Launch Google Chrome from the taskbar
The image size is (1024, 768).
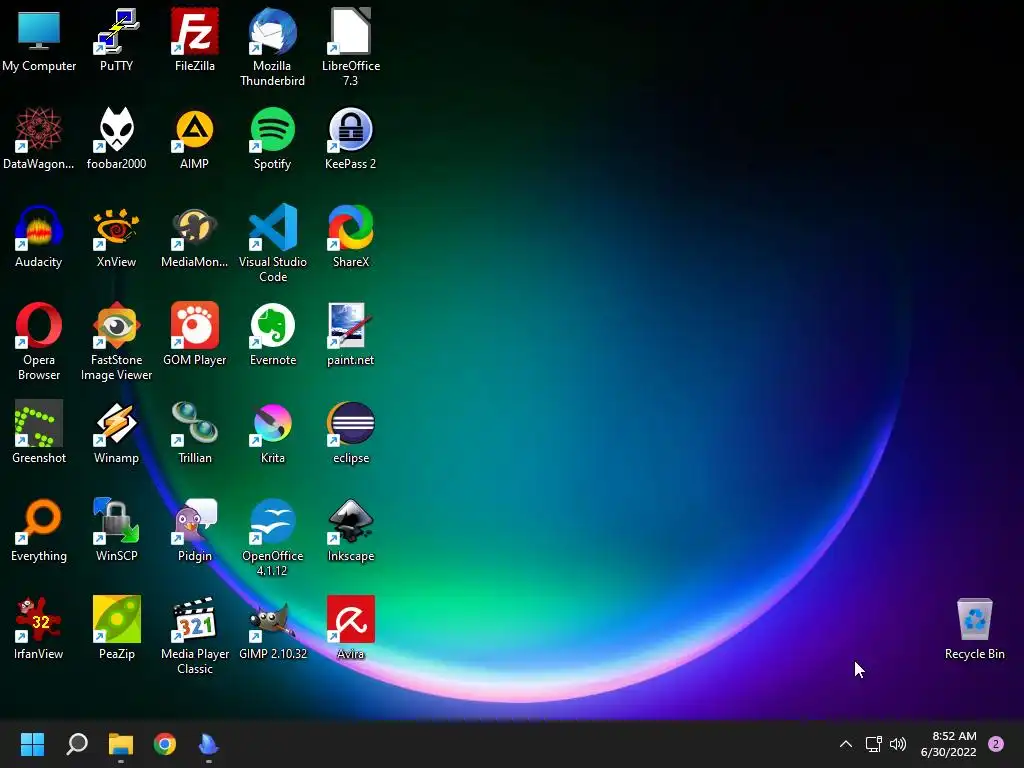(x=165, y=744)
